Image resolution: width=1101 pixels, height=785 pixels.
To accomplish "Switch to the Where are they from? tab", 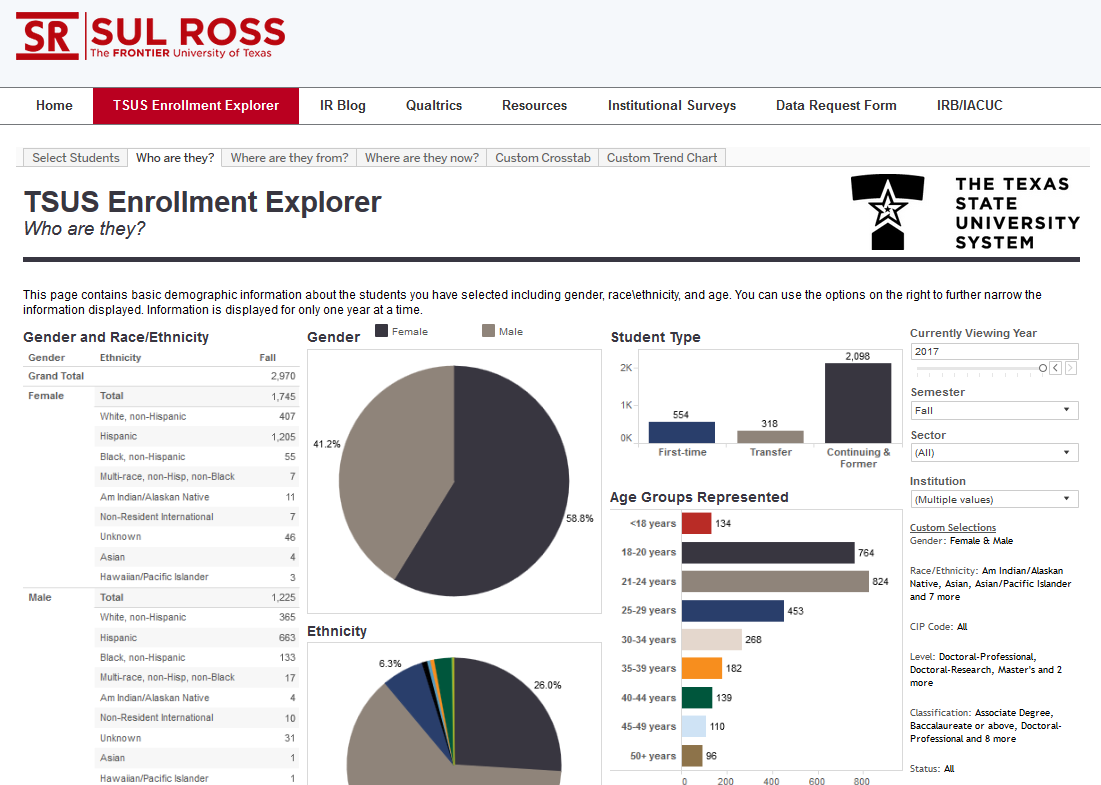I will coord(289,158).
